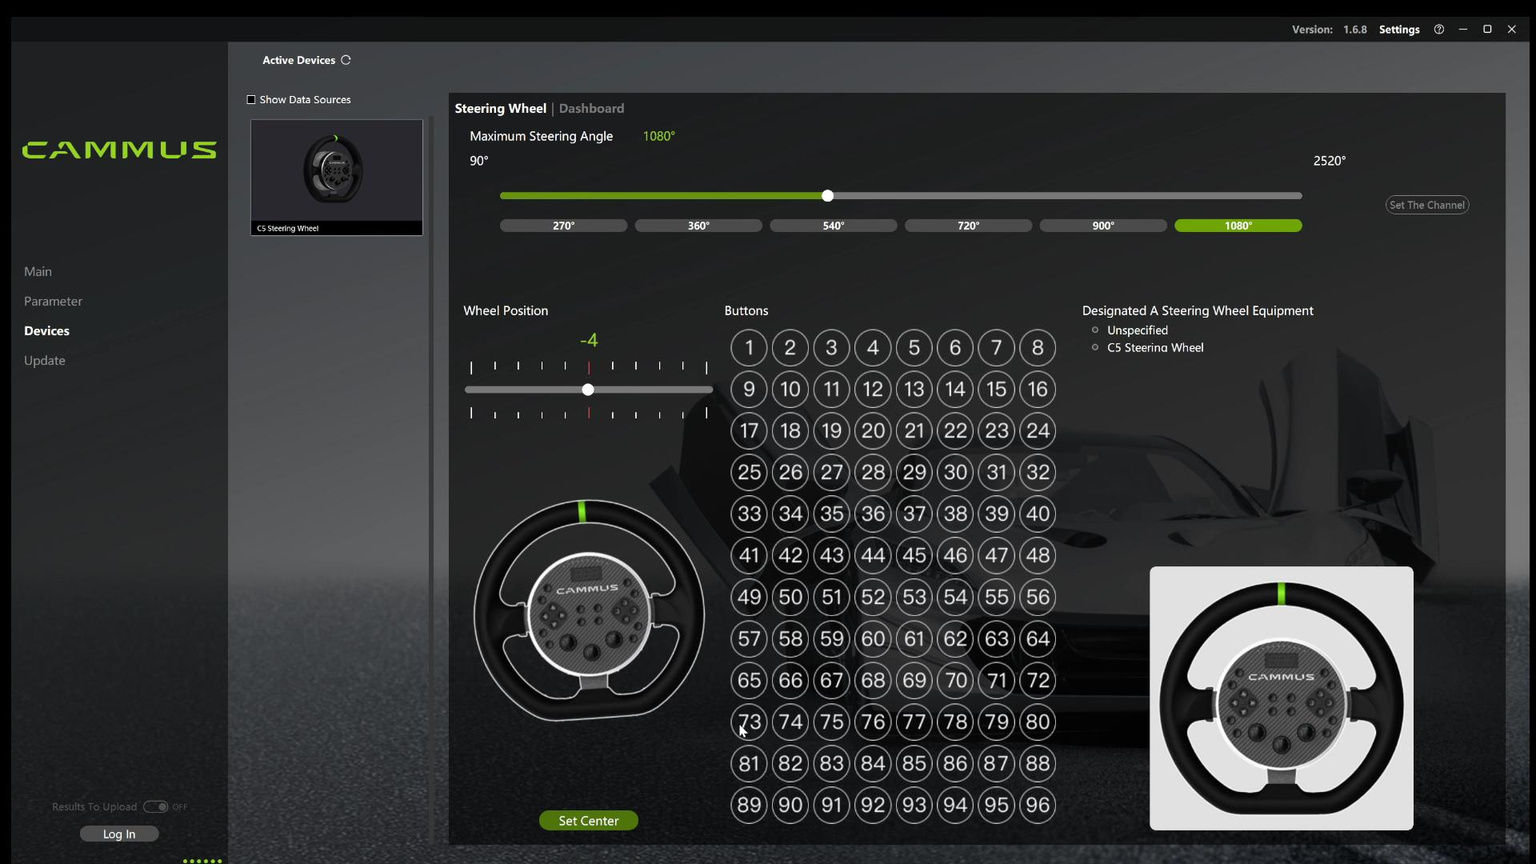
Task: Click the 1080° maximum angle value
Action: [659, 136]
